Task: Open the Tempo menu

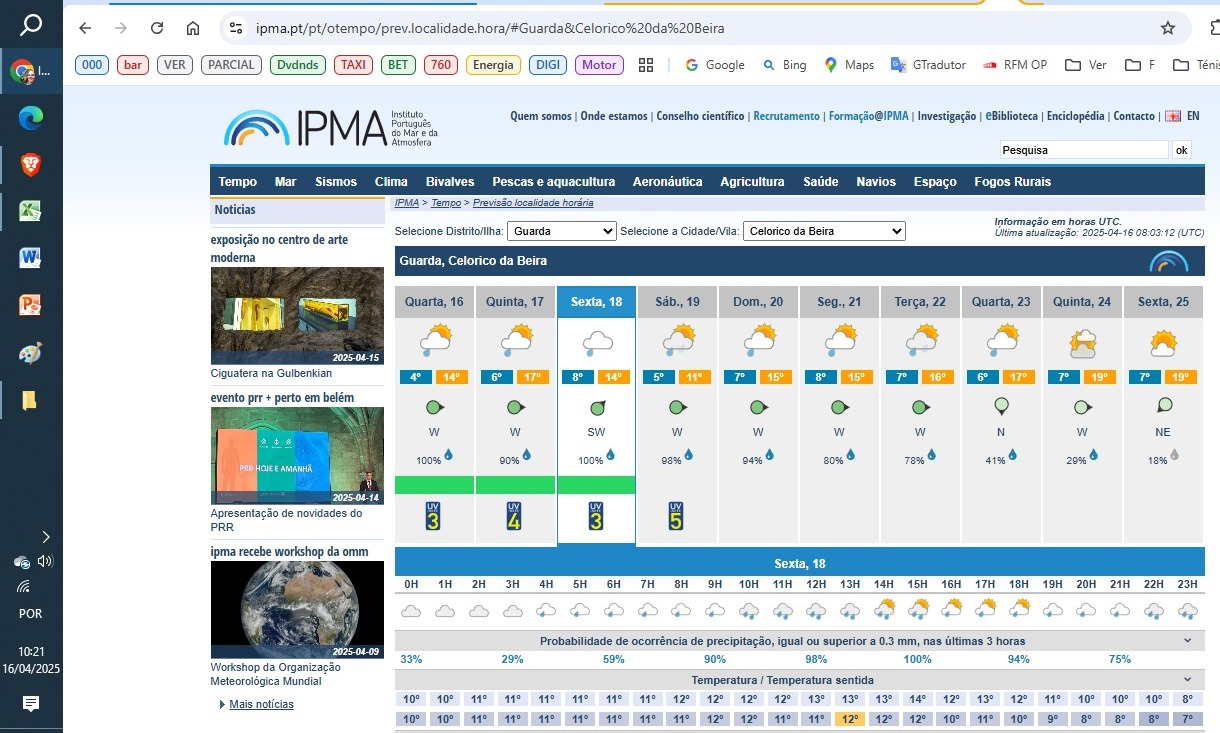Action: [238, 182]
